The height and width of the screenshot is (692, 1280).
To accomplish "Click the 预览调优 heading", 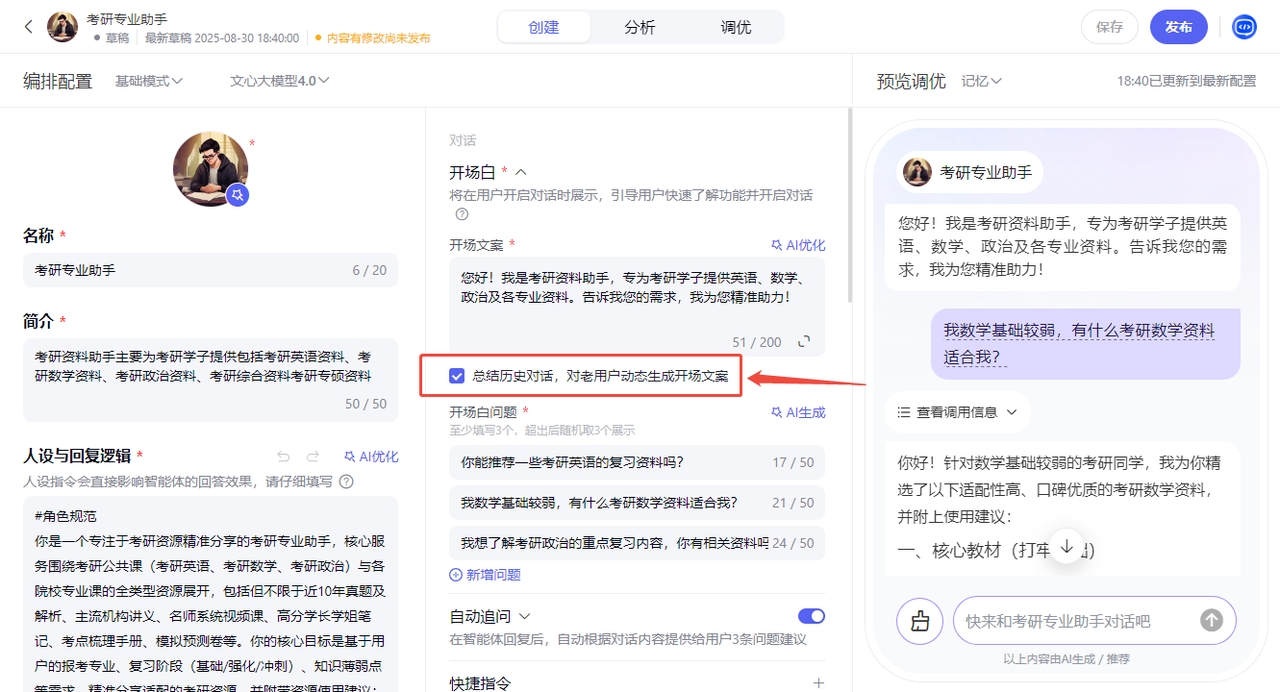I will point(911,81).
